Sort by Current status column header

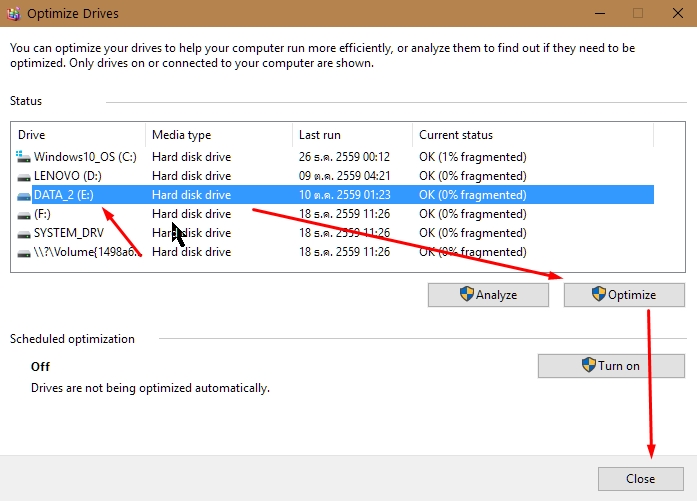533,135
